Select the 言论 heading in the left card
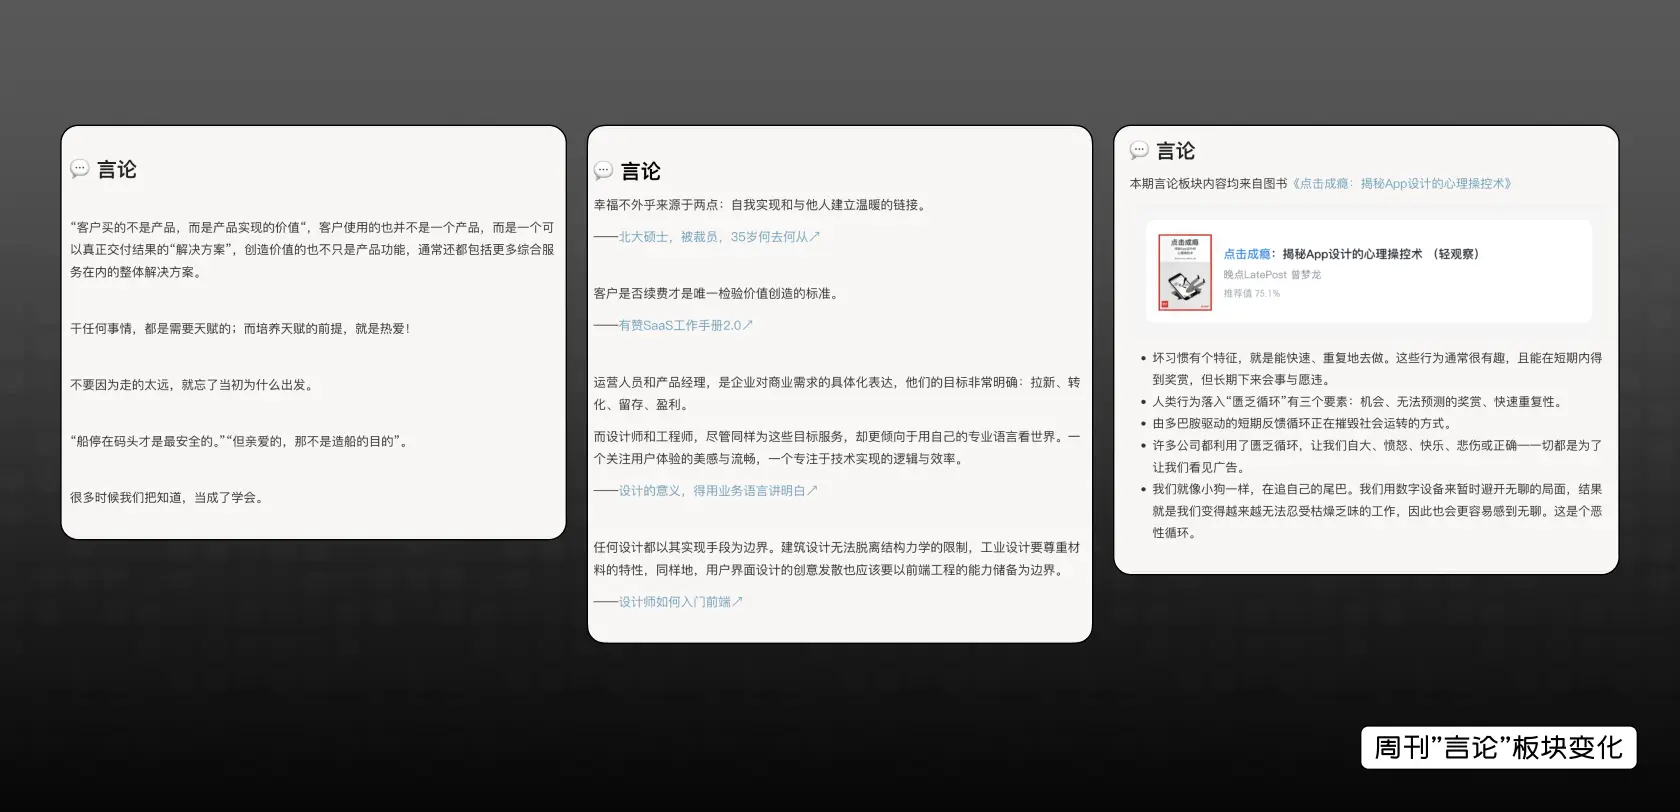 (117, 169)
